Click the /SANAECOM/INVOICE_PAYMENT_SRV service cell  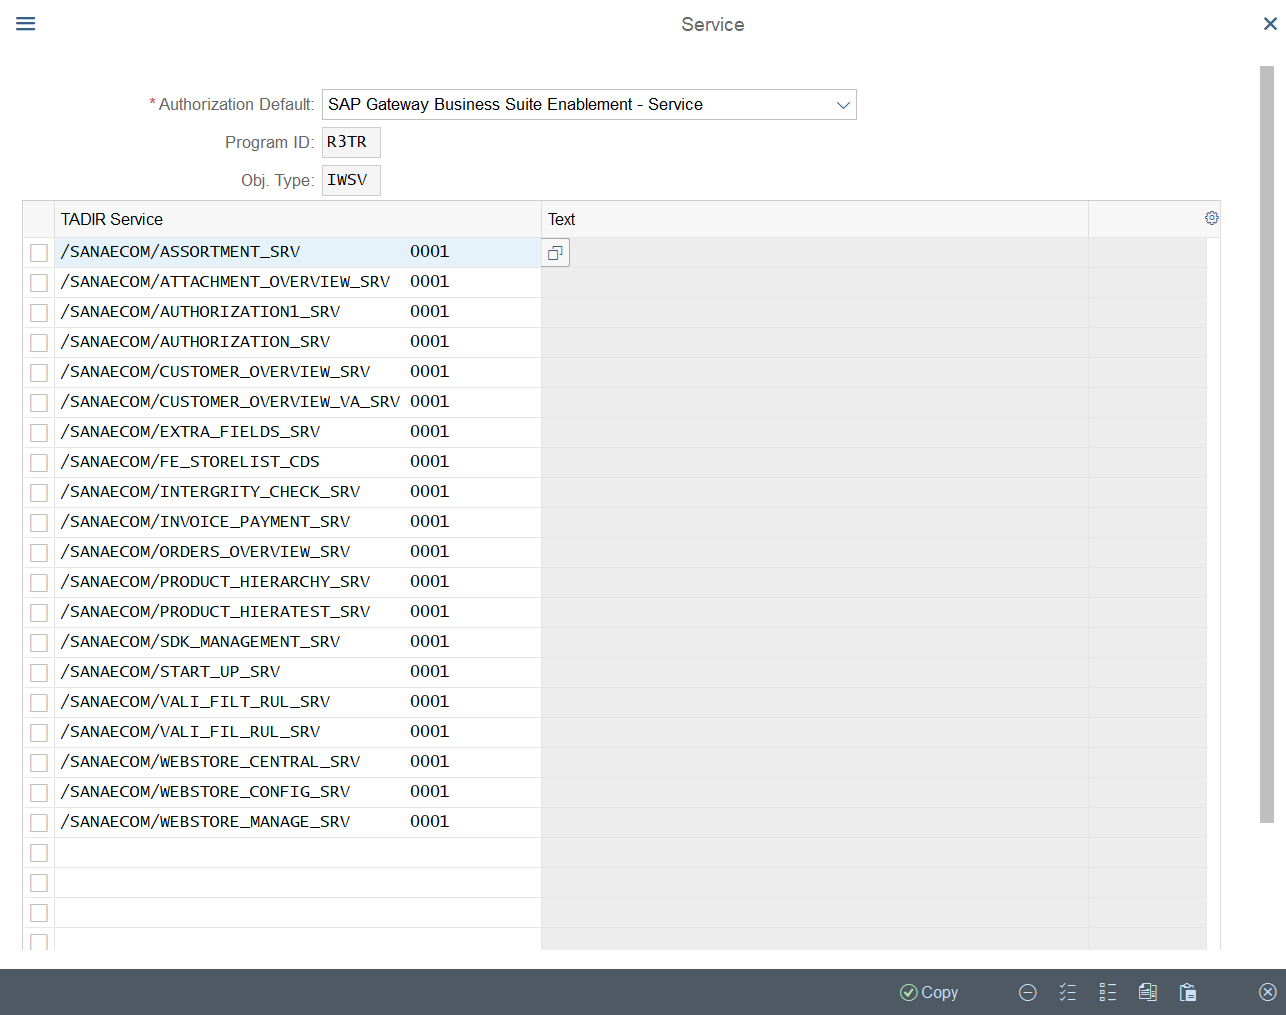pos(298,522)
